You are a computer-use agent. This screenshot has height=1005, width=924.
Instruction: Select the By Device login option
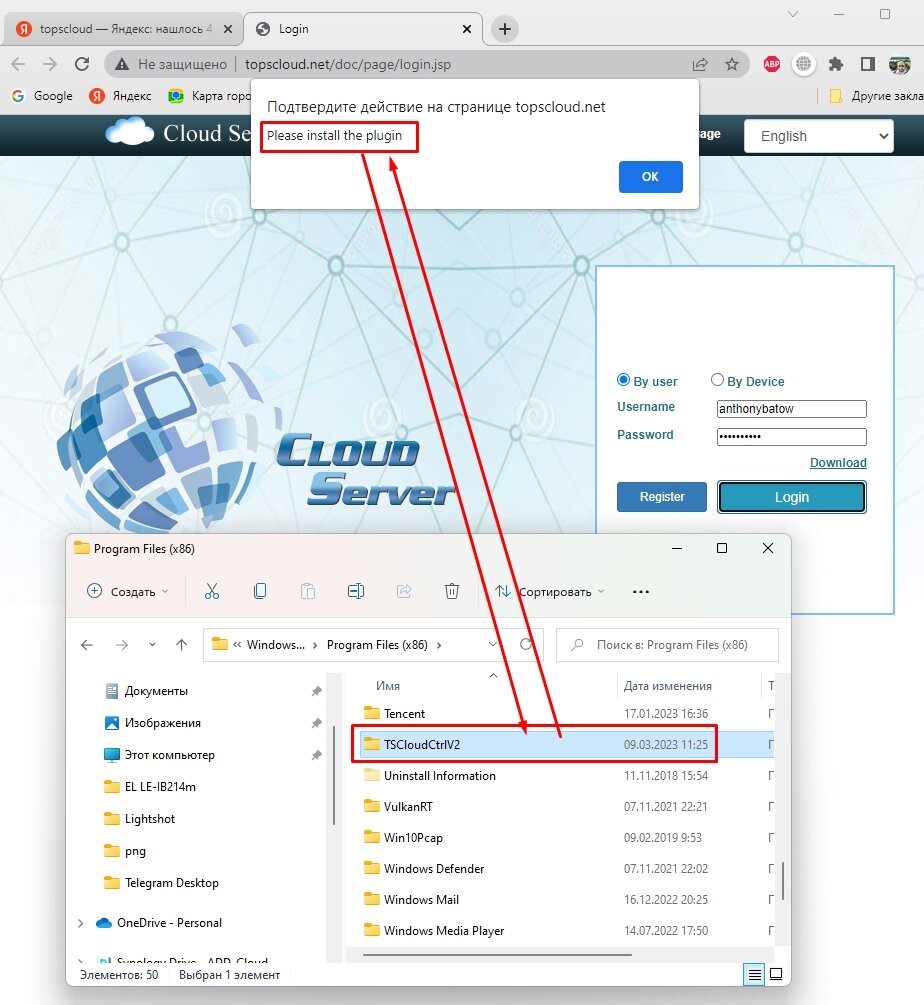click(717, 380)
